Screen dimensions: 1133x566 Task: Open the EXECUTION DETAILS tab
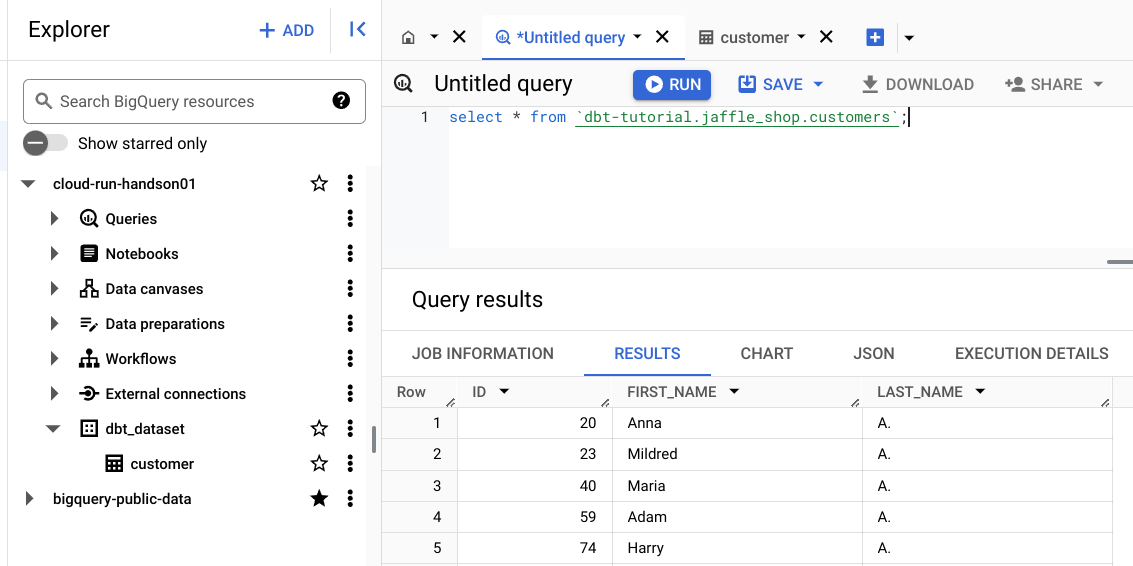tap(1032, 353)
